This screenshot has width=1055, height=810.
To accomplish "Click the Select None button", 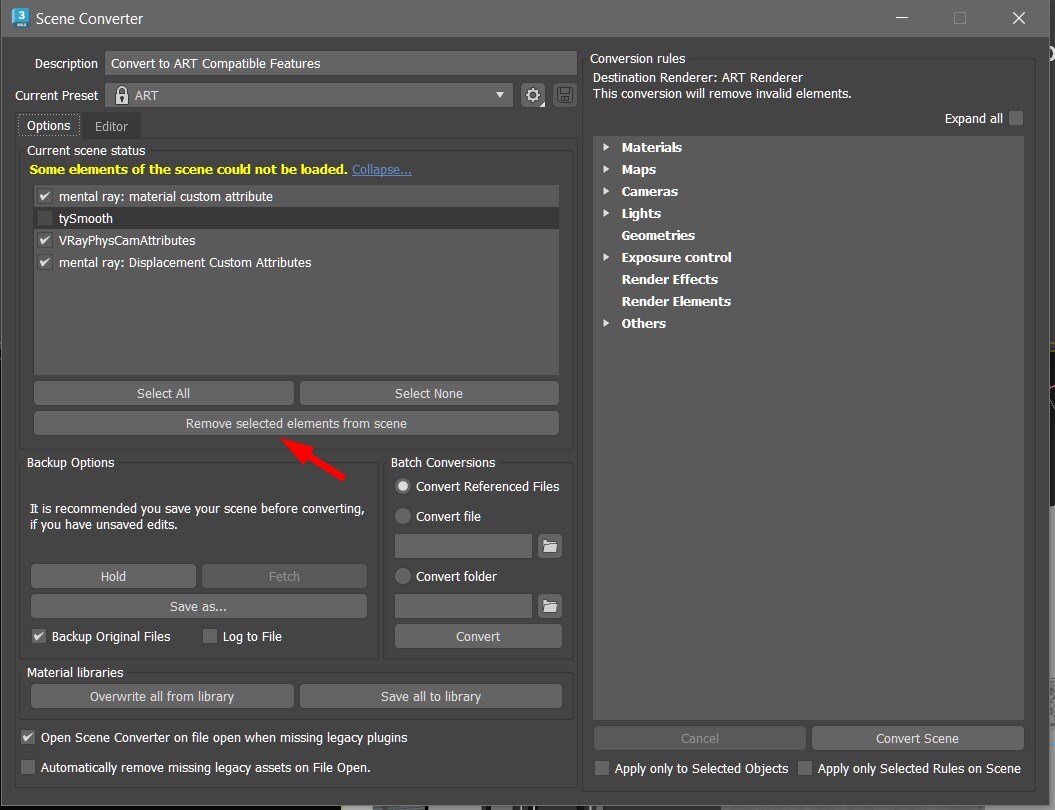I will (429, 394).
